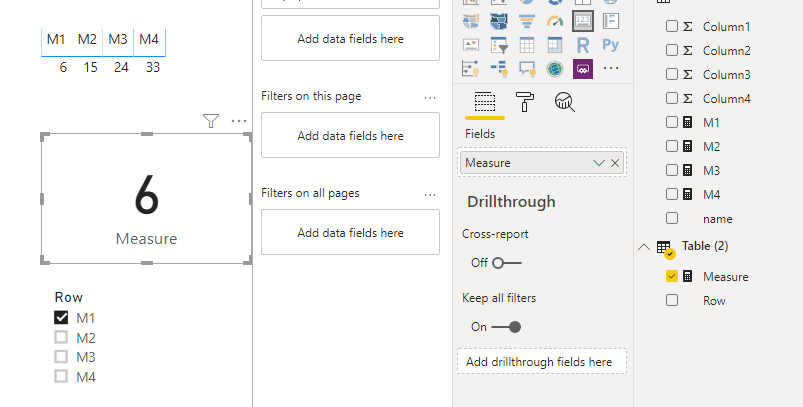Viewport: 803px width, 407px height.
Task: Click the Add drillthrough fields here well
Action: 542,361
